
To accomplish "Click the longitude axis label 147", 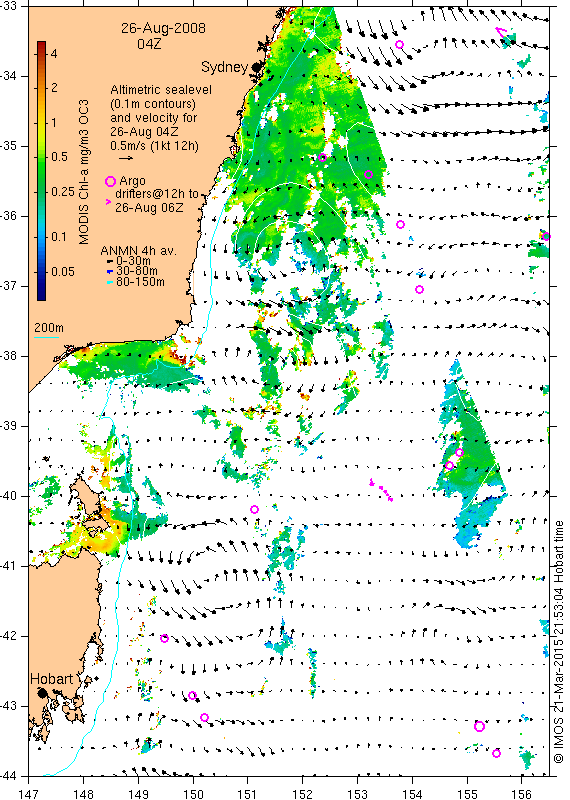I will click(28, 794).
